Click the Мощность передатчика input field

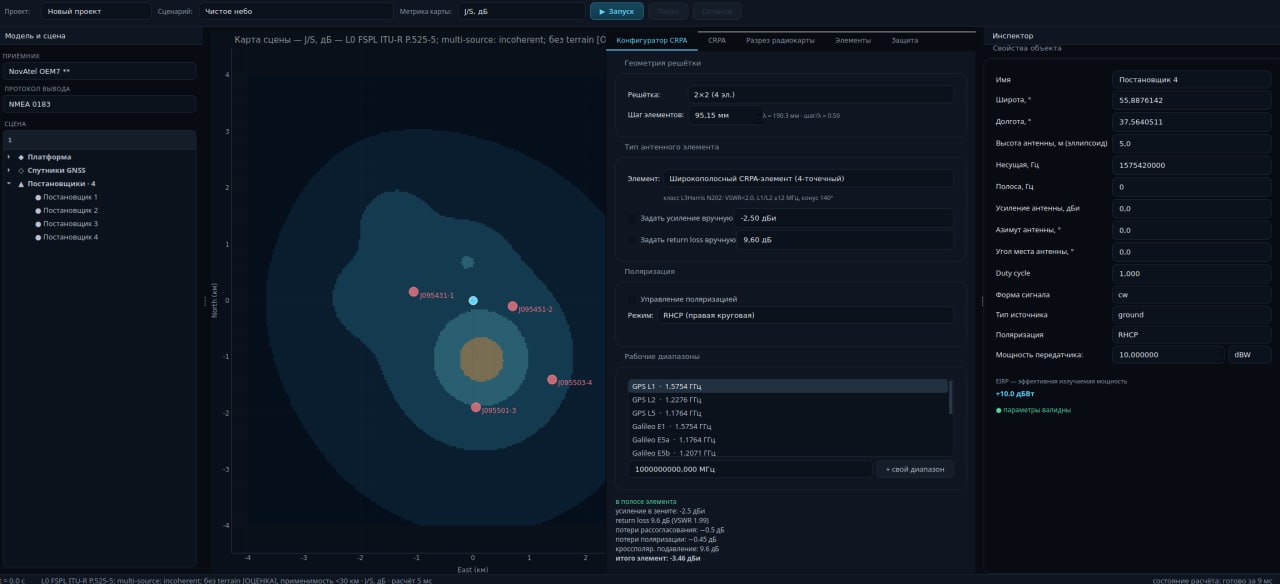point(1167,354)
